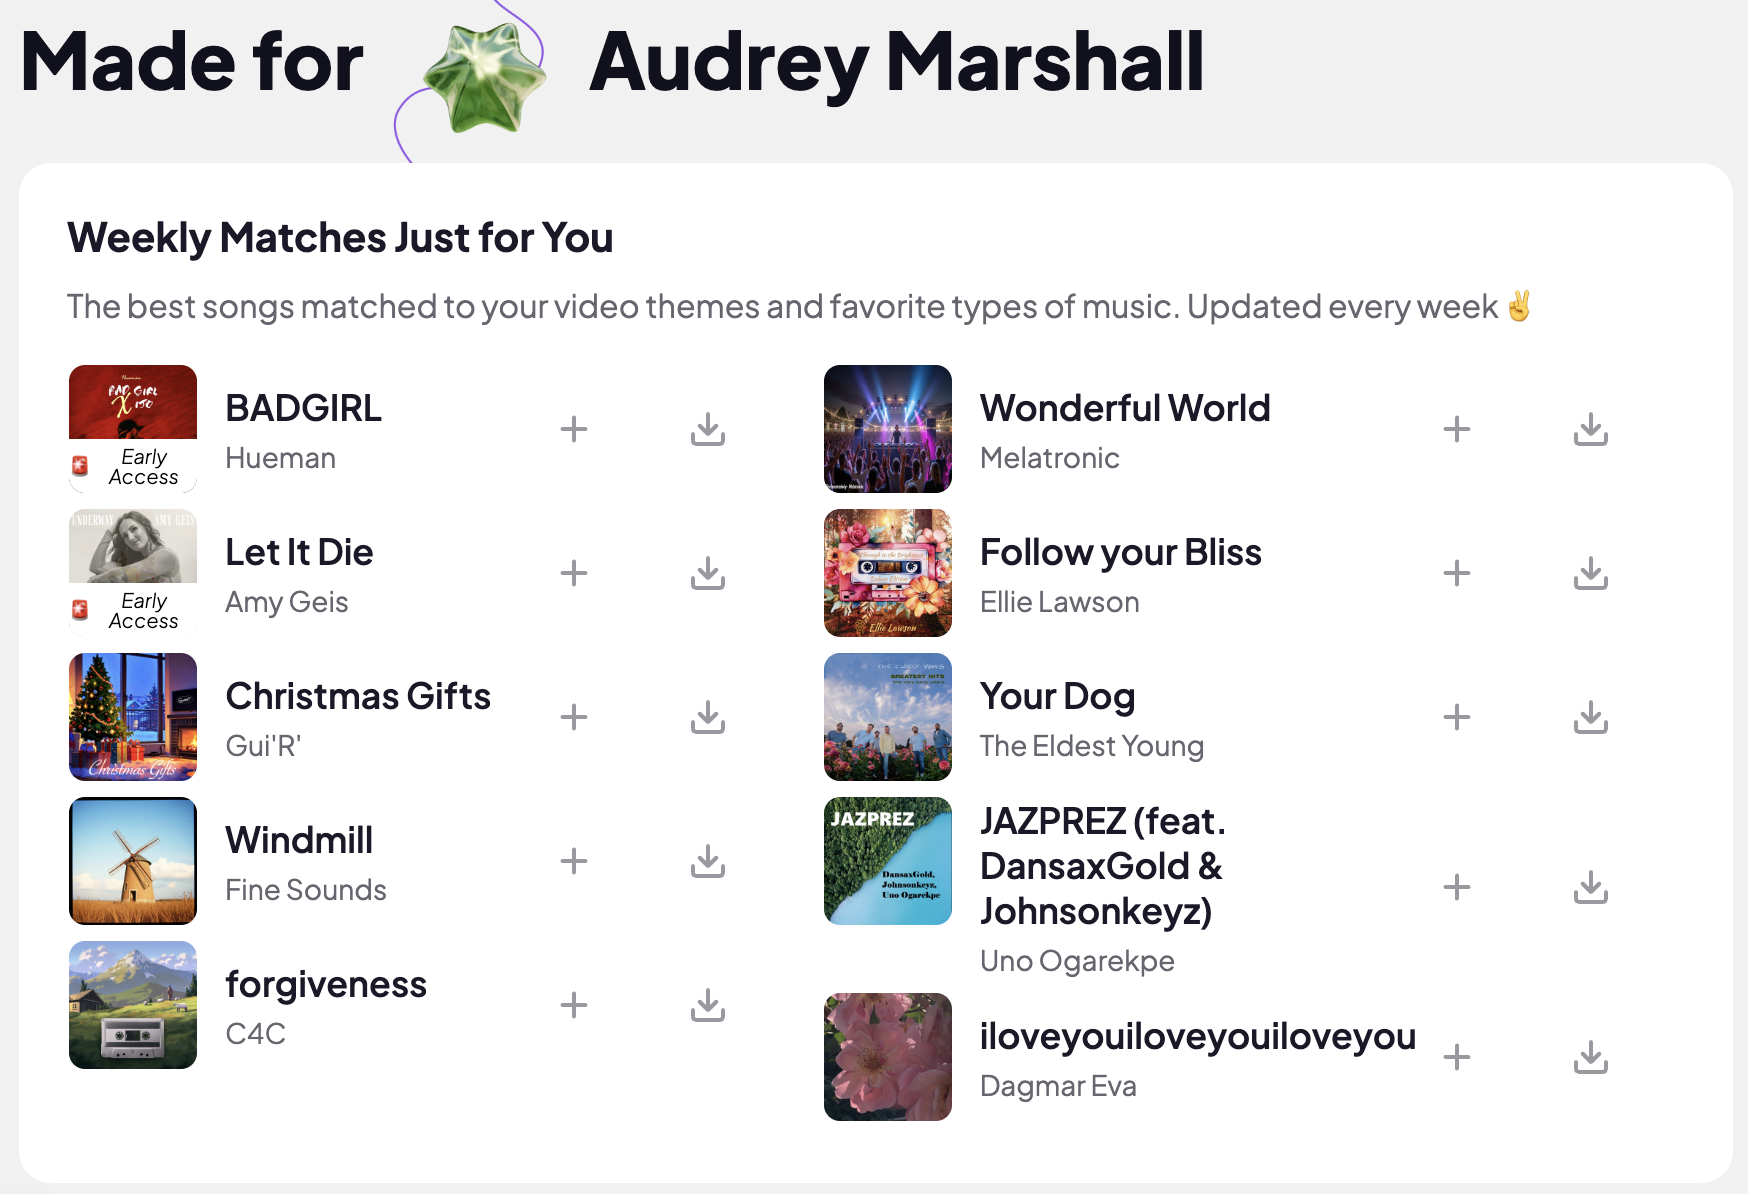Download the song Let It Die
The height and width of the screenshot is (1194, 1748).
[708, 574]
